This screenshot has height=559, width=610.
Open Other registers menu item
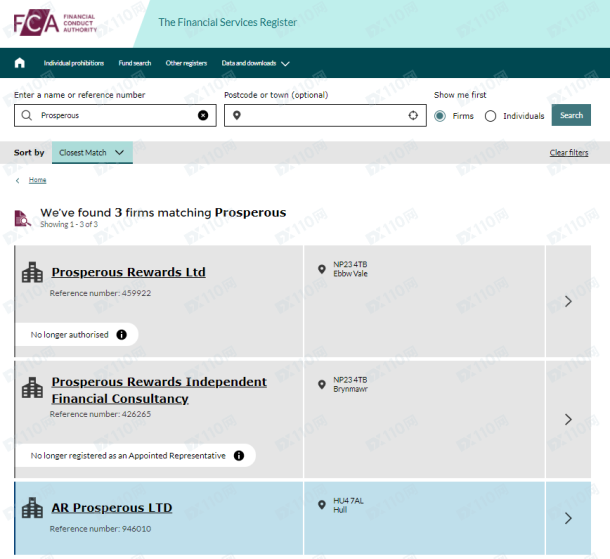(186, 63)
